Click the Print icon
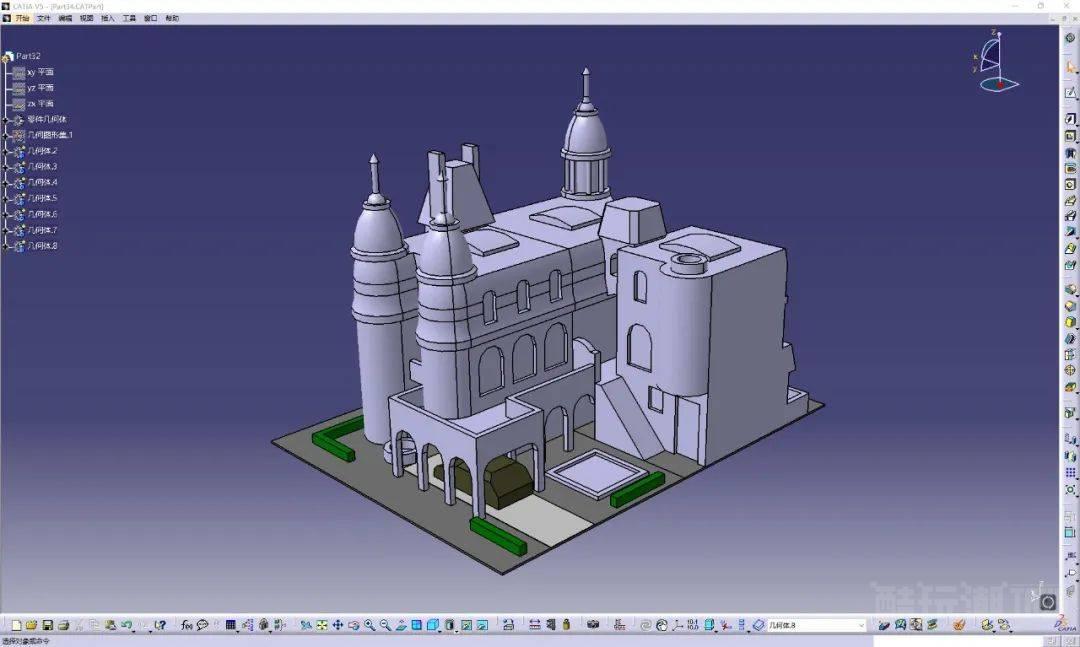 tap(63, 625)
